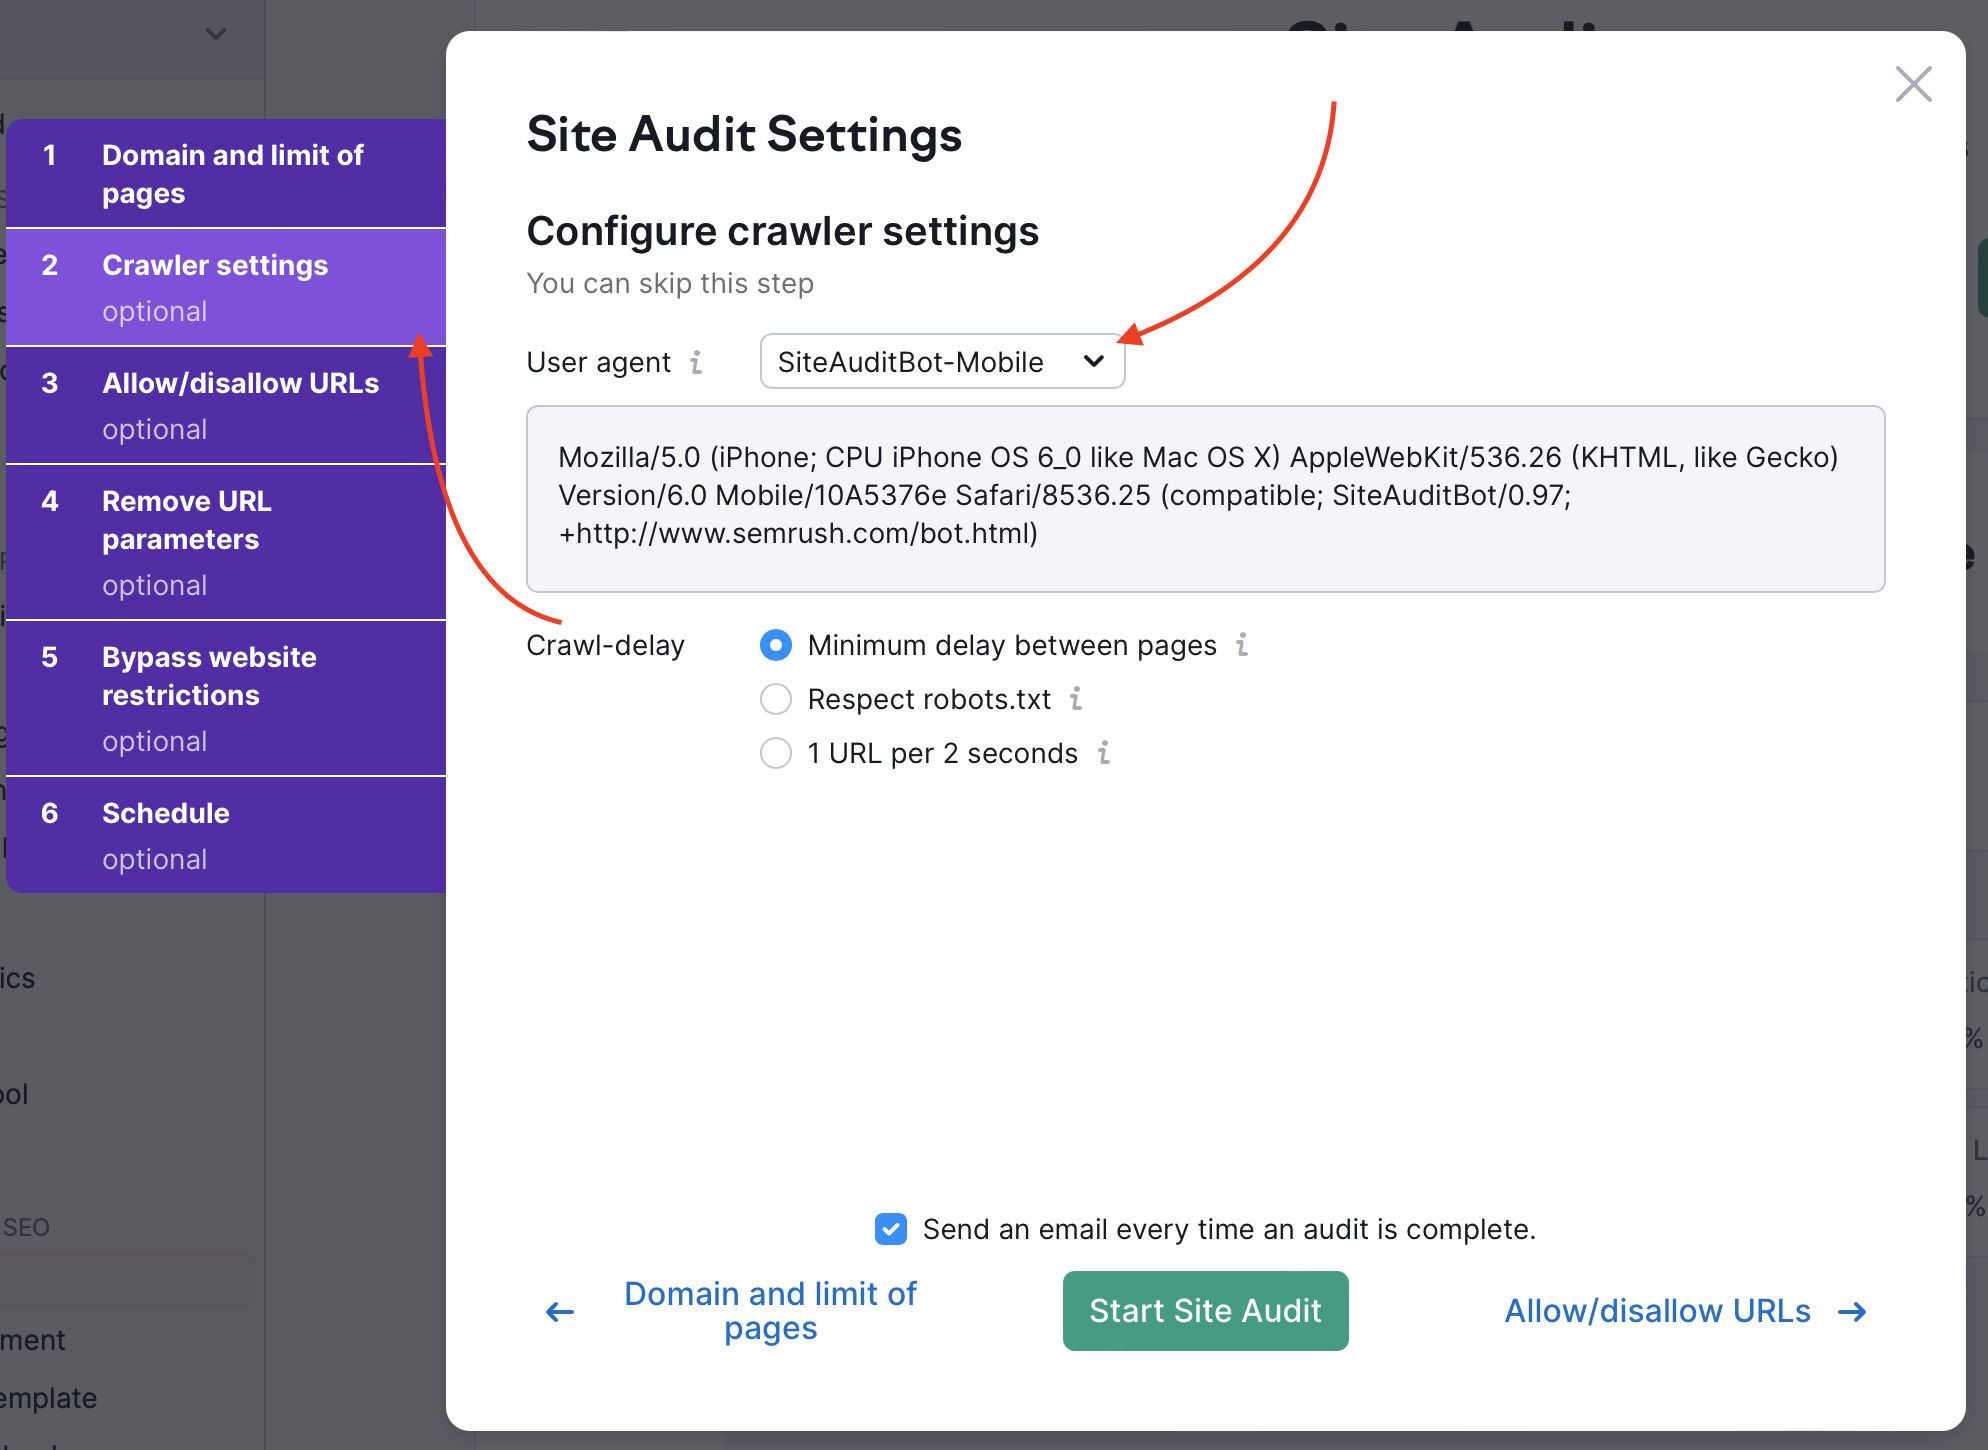Viewport: 1988px width, 1450px height.
Task: Open step 3 Allow/disallow URLs
Action: click(x=226, y=406)
